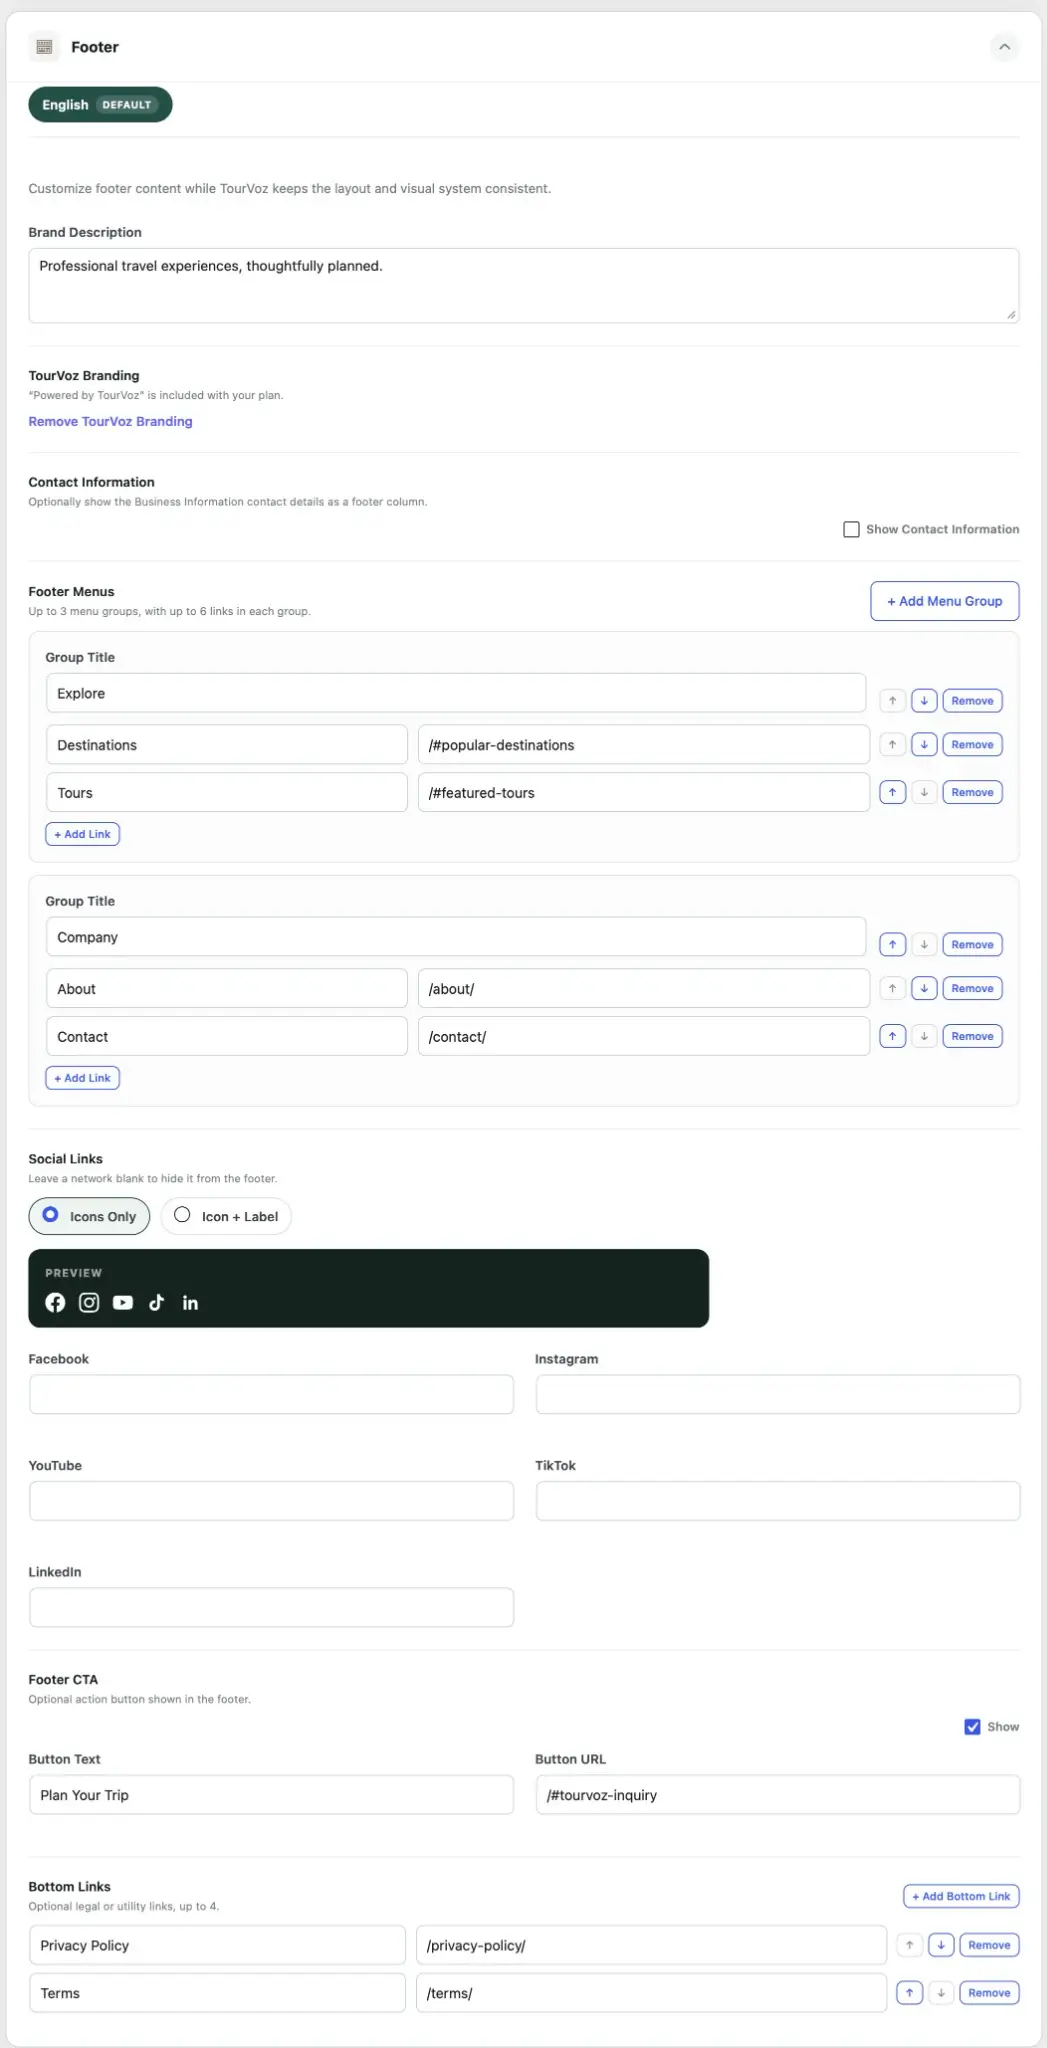Move Tours link down arrow
The height and width of the screenshot is (2048, 1047).
(924, 793)
